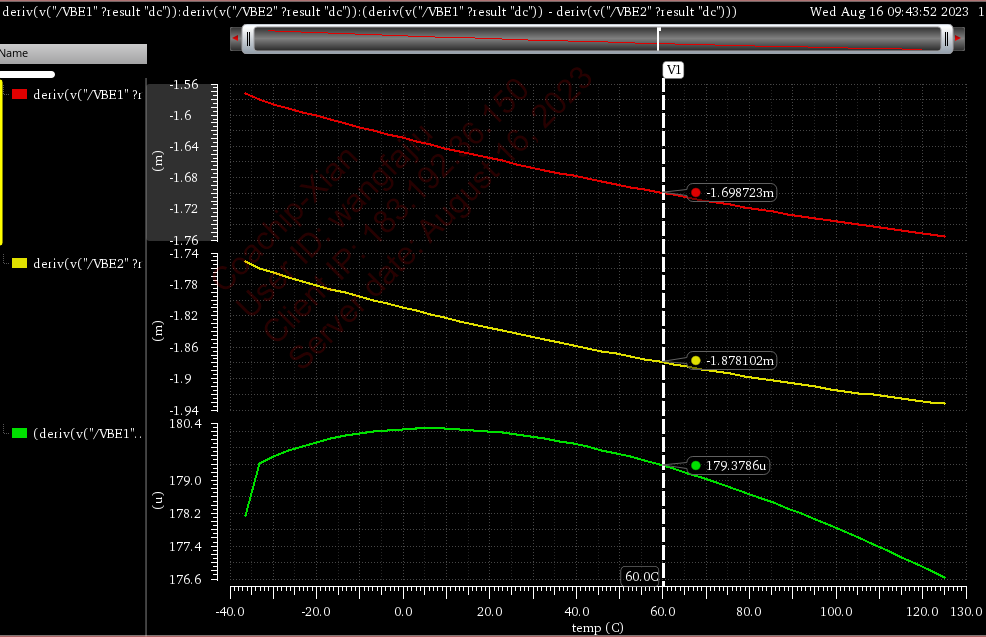Click the left handle of zoom slider
Screen dimensions: 986x637
248,39
